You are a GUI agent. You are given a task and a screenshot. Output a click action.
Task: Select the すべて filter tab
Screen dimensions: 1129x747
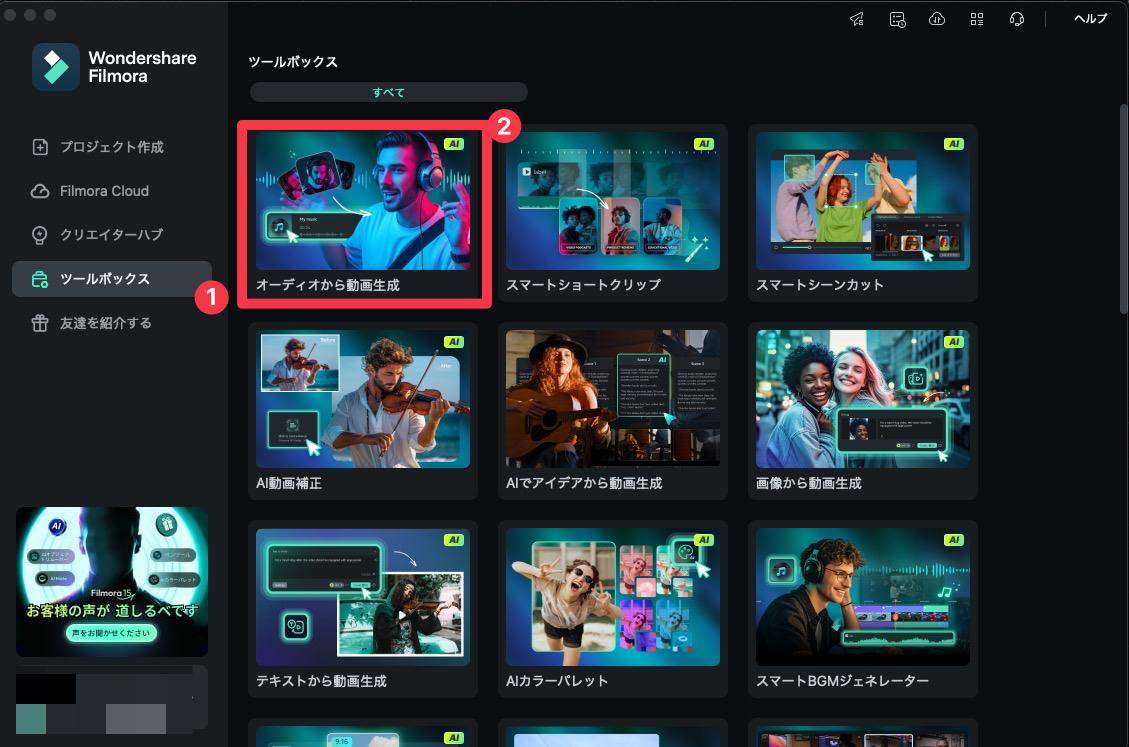tap(389, 91)
